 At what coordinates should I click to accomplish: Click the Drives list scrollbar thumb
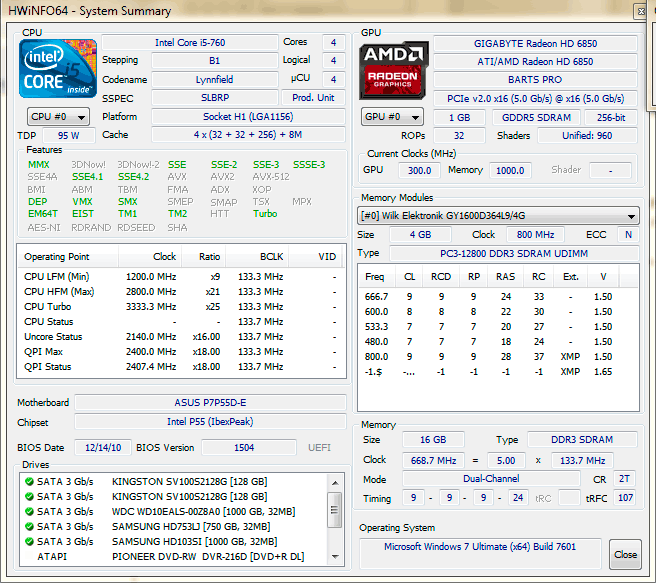(x=334, y=510)
